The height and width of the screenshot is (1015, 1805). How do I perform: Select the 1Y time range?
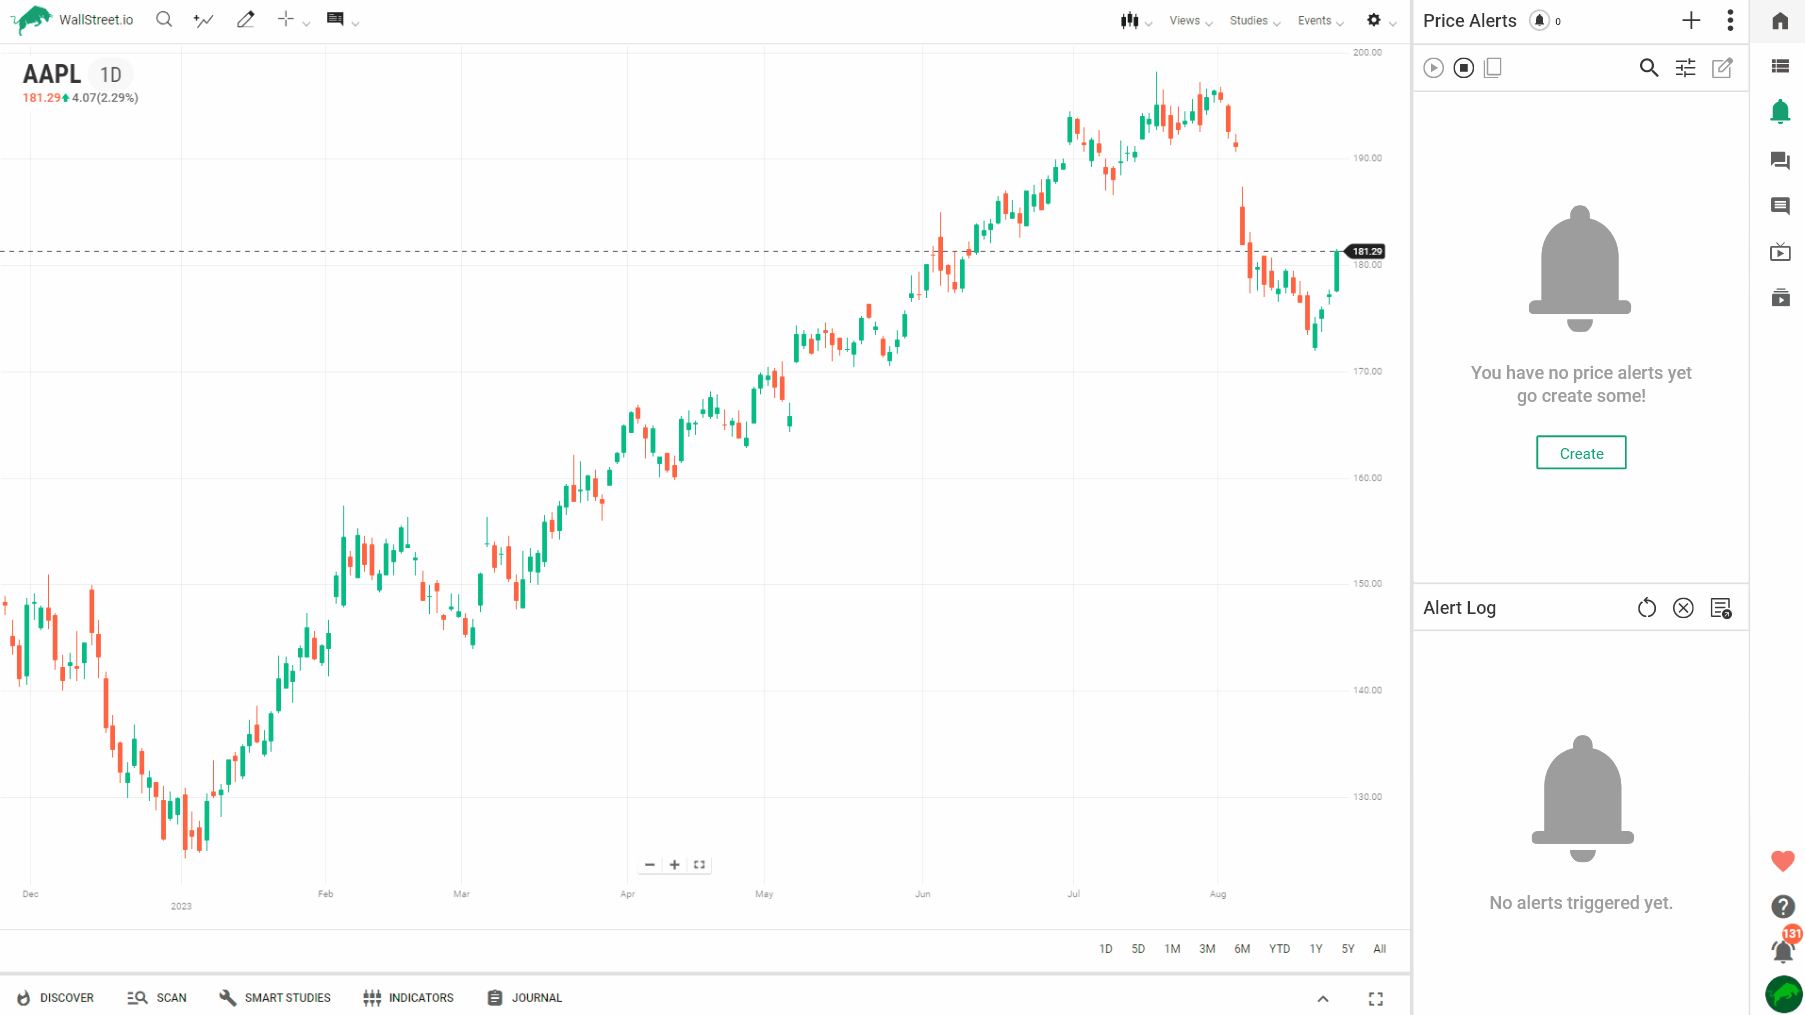coord(1316,949)
